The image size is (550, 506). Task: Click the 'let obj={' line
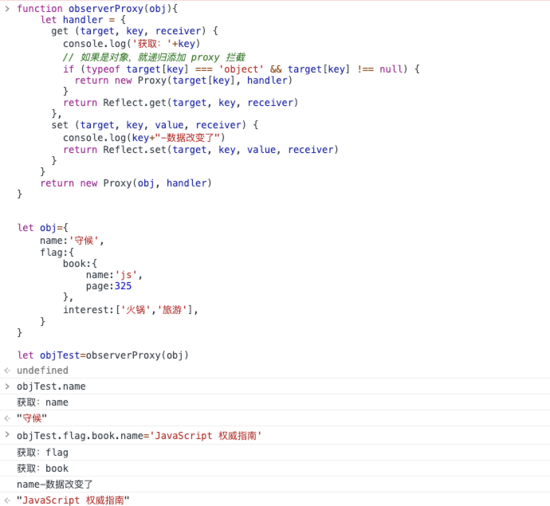coord(42,228)
